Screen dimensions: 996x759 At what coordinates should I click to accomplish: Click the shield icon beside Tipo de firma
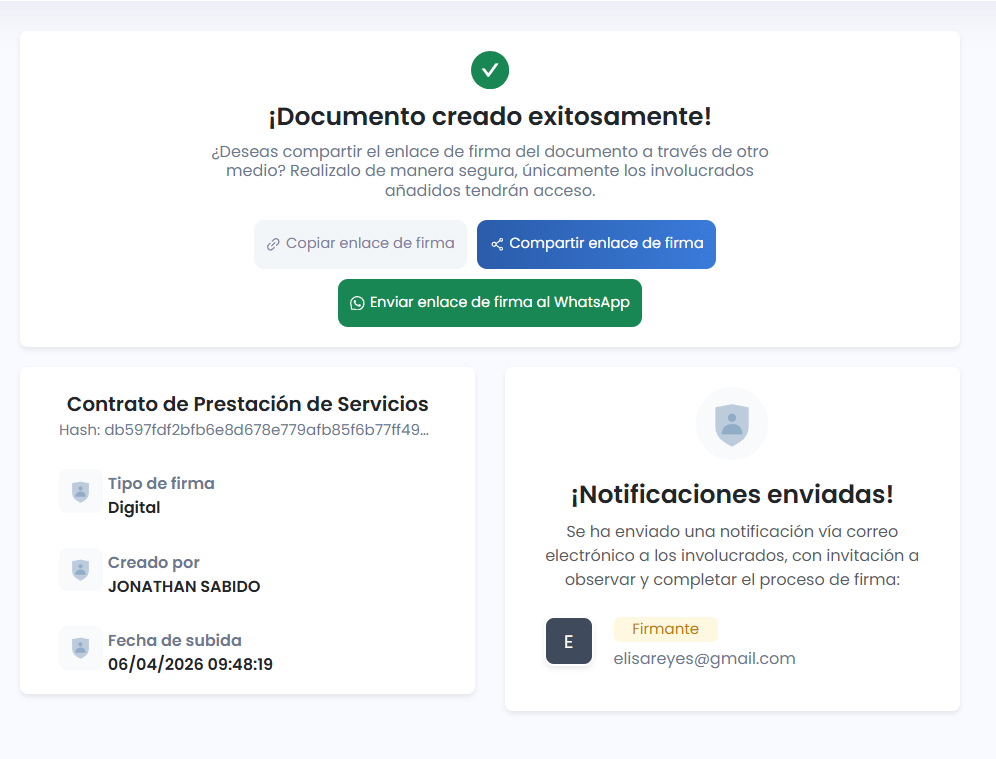(81, 491)
